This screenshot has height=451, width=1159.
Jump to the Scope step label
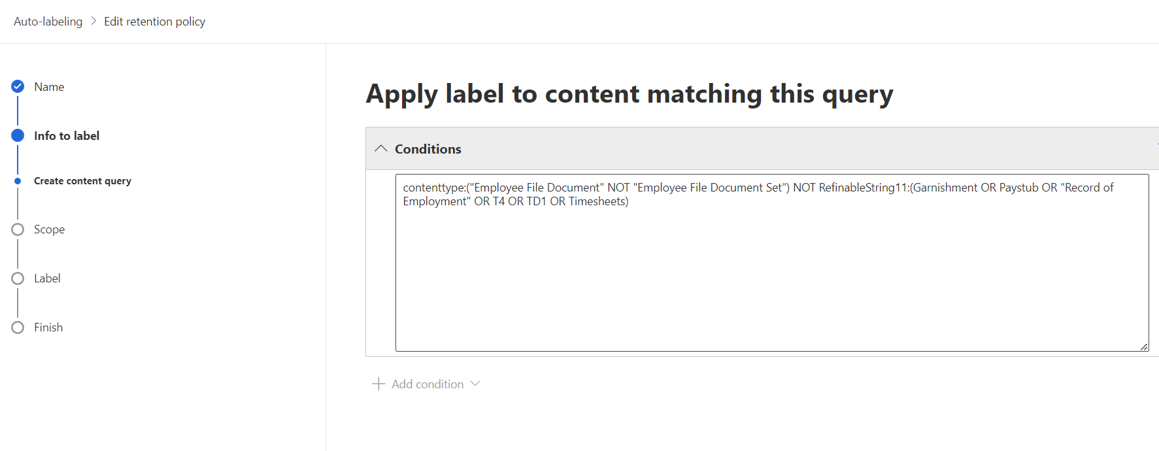(x=50, y=229)
